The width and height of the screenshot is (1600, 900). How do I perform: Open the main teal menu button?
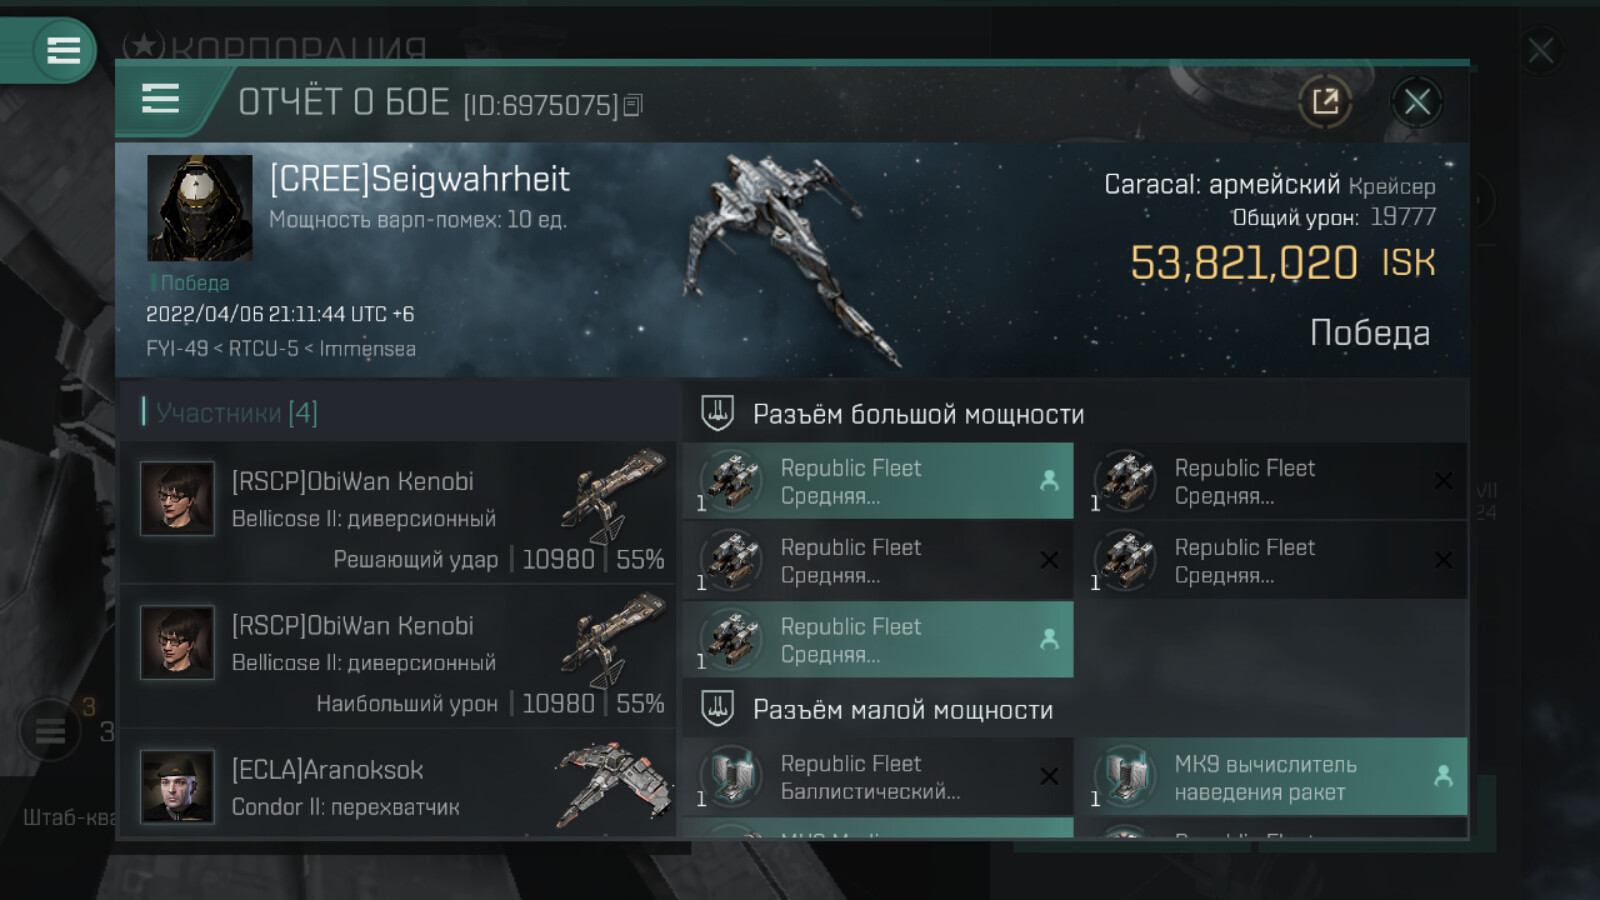(63, 49)
